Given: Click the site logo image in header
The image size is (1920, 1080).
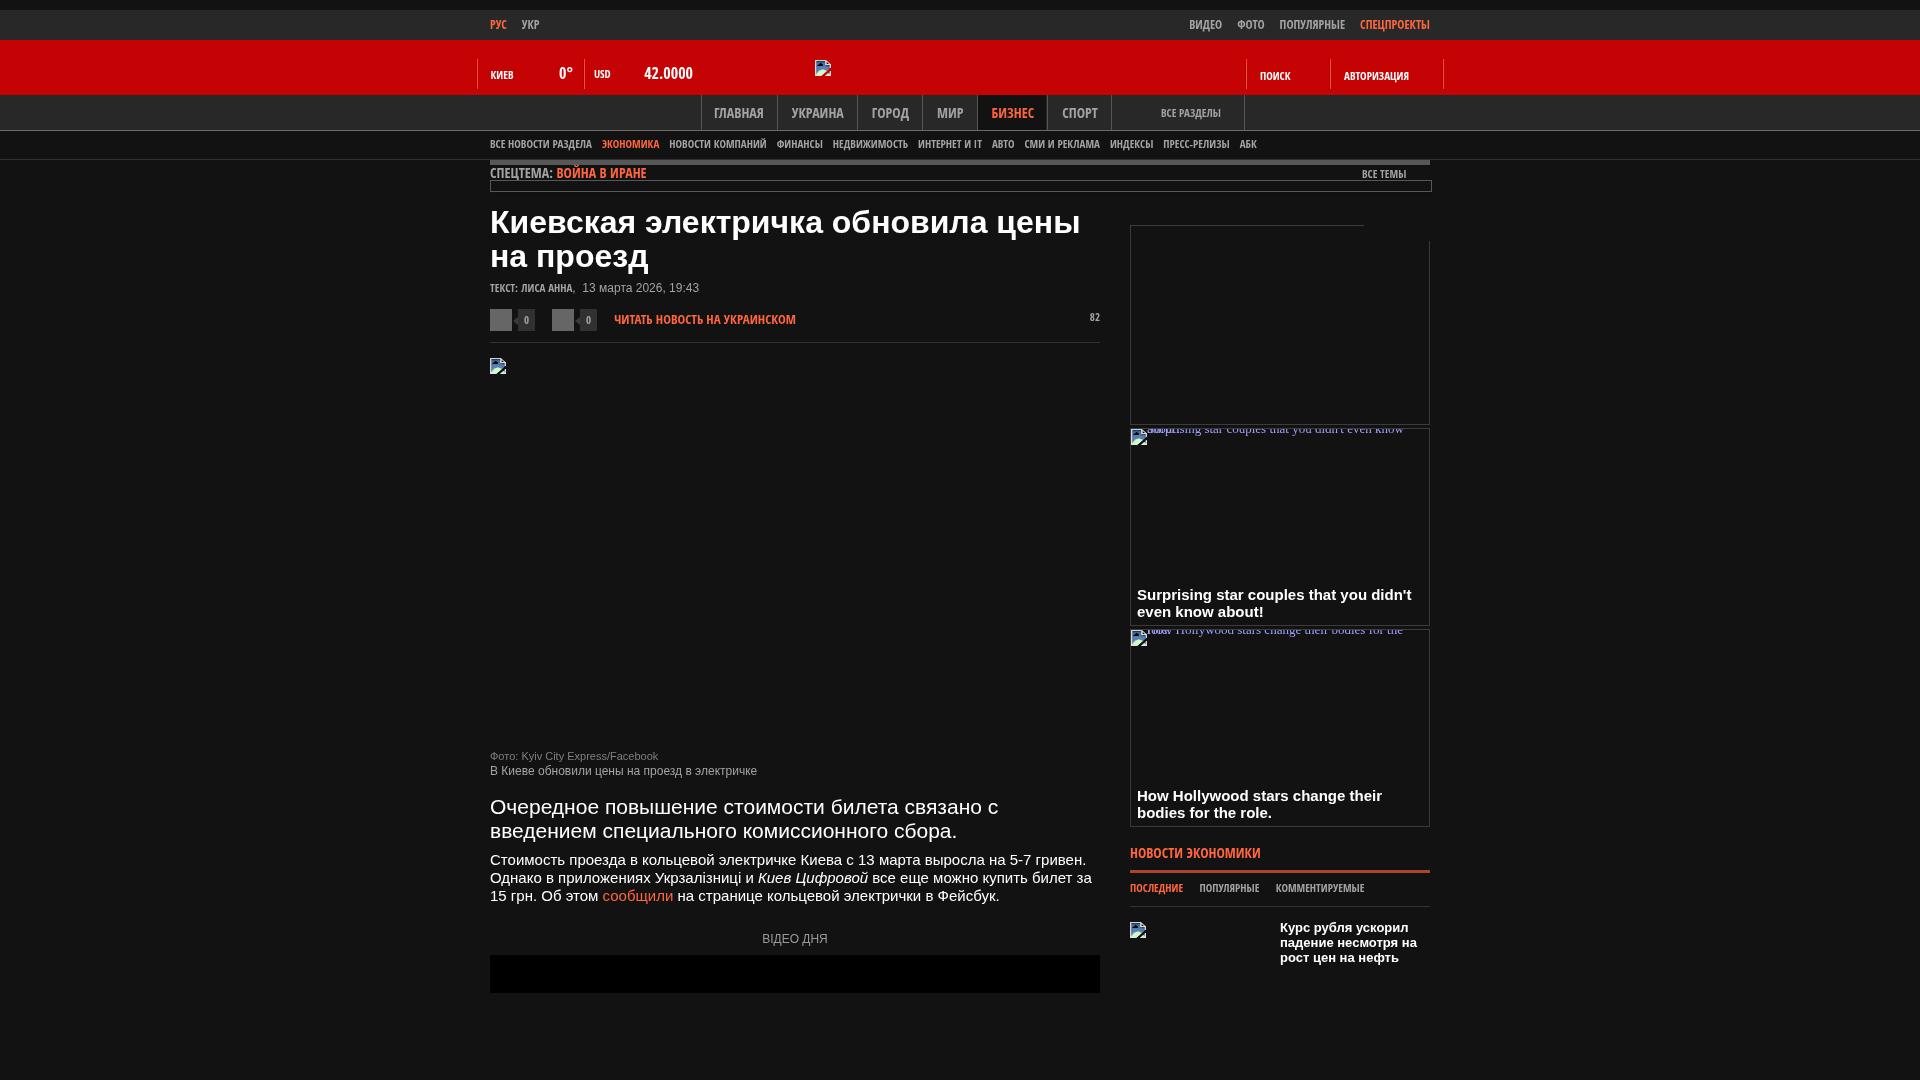Looking at the screenshot, I should point(823,68).
